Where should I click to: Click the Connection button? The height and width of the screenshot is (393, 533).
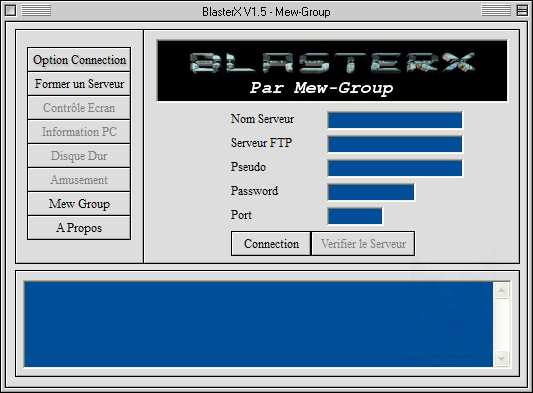pyautogui.click(x=271, y=244)
